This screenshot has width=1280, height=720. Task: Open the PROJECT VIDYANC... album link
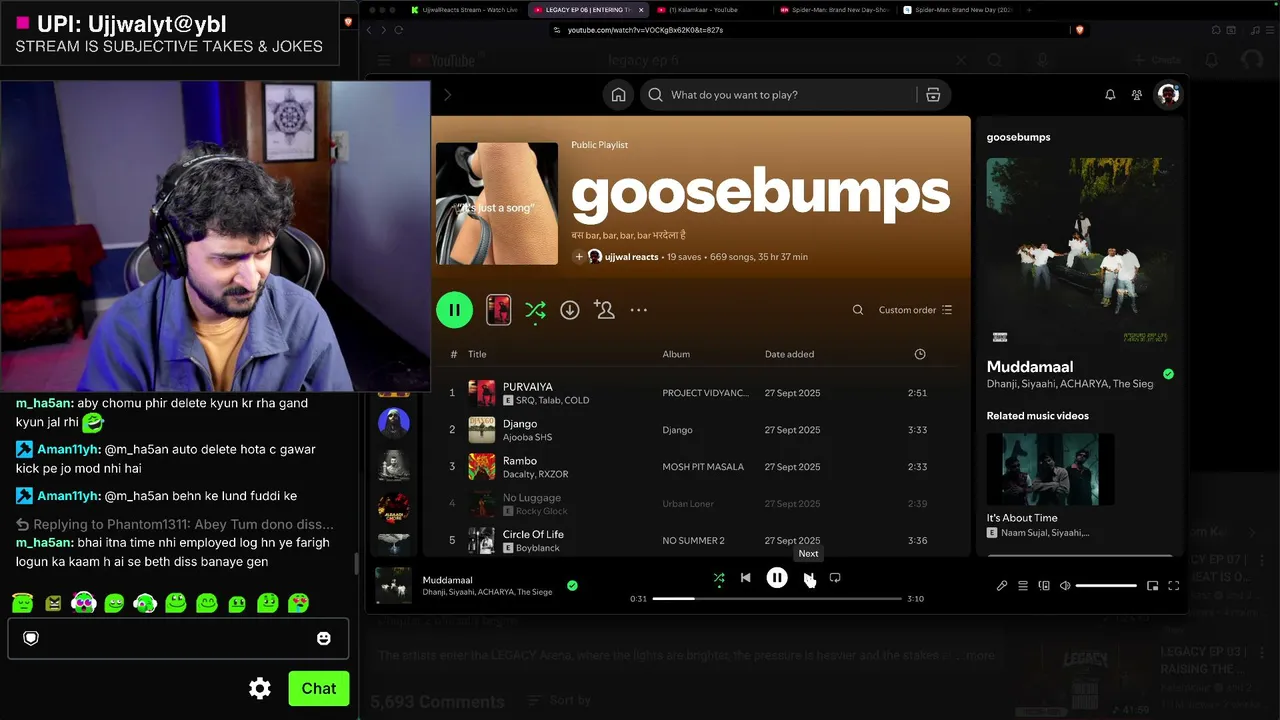pos(705,393)
